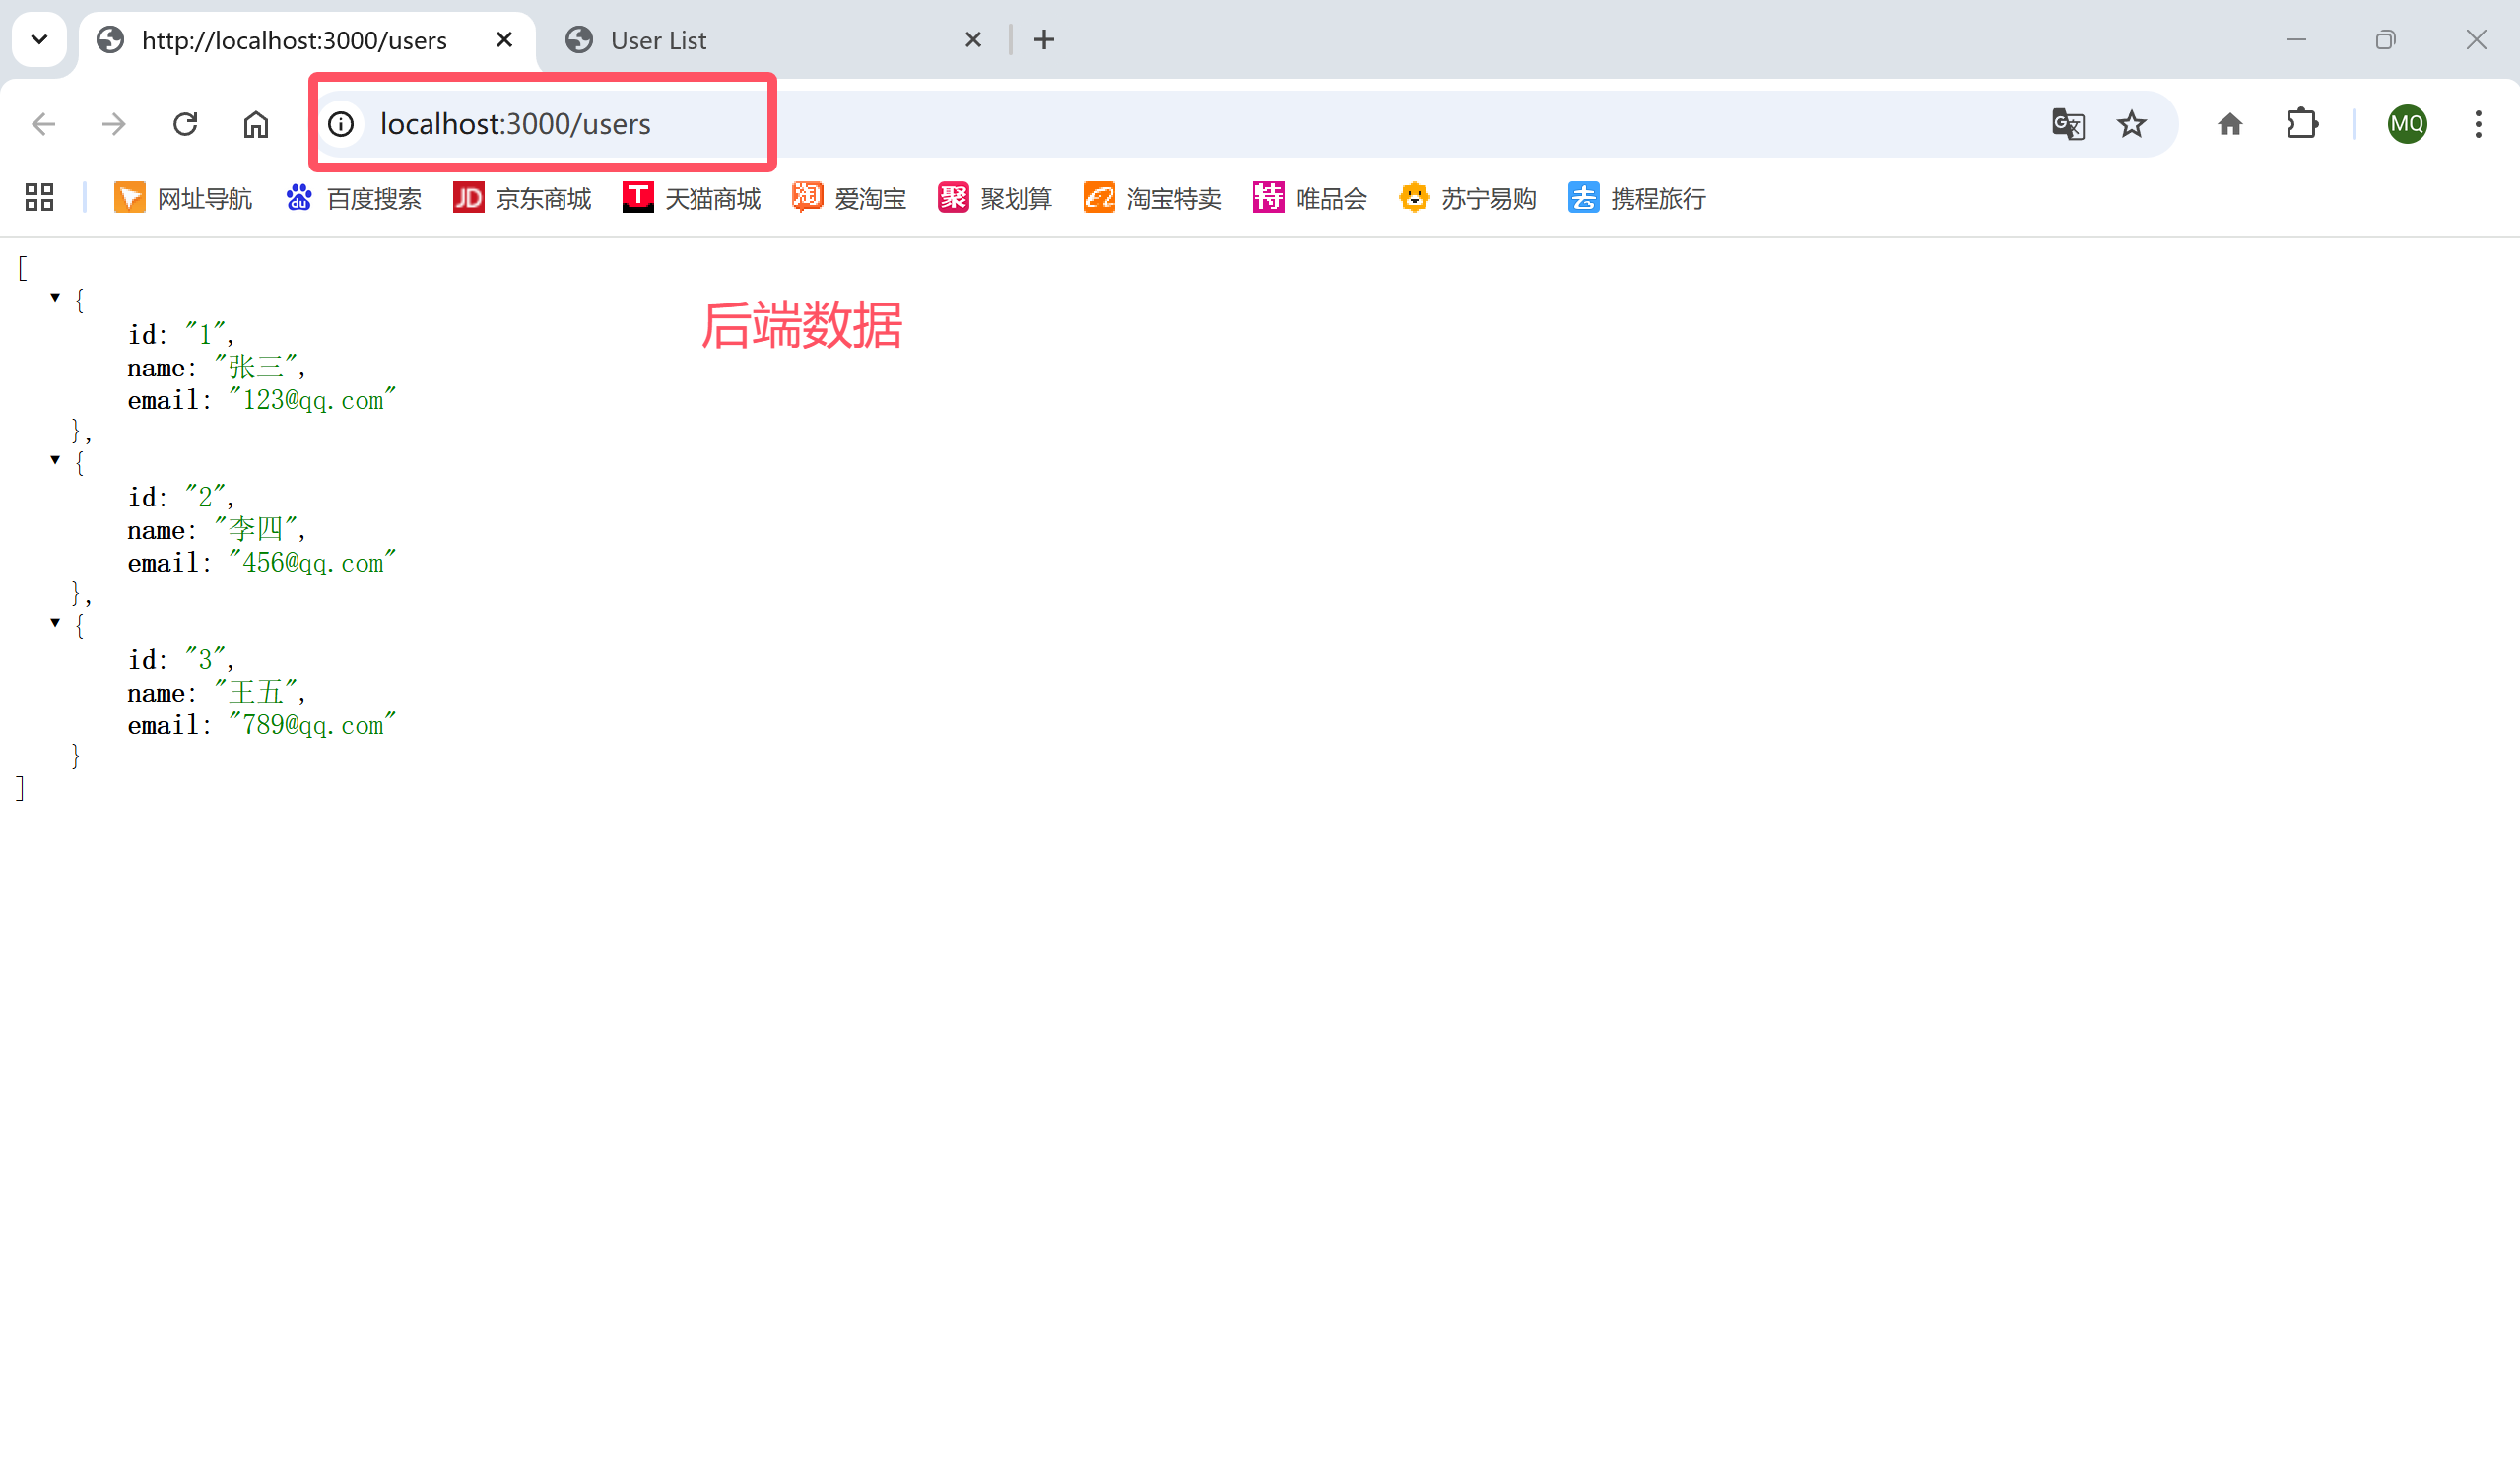Open the apps grid in bookmarks bar

(x=39, y=197)
